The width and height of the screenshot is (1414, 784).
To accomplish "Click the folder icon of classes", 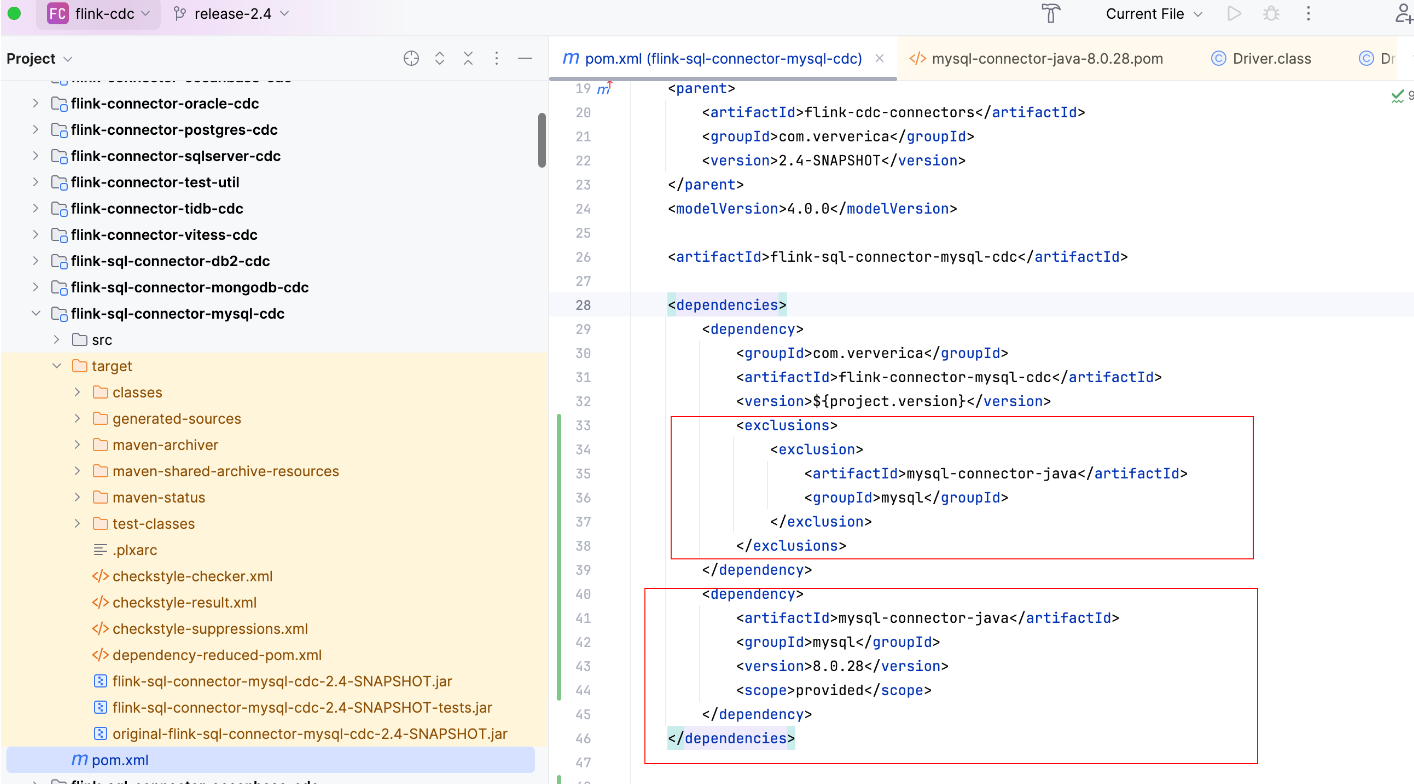I will pyautogui.click(x=100, y=393).
